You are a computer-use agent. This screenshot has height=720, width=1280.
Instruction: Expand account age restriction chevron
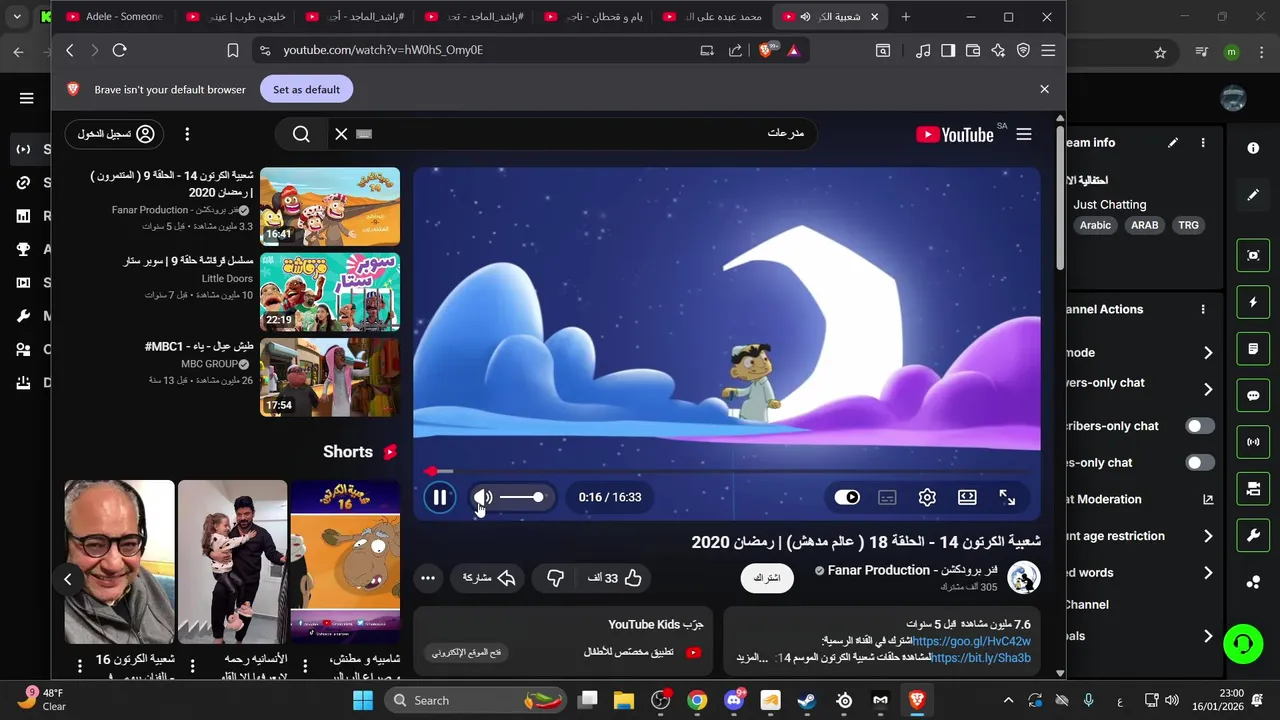point(1208,536)
